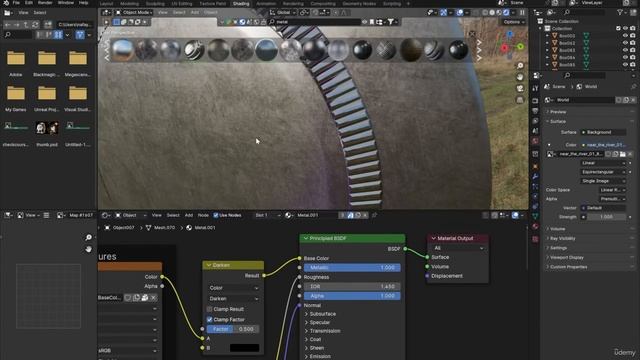
Task: Open the viewport Options dropdown
Action: tap(513, 22)
